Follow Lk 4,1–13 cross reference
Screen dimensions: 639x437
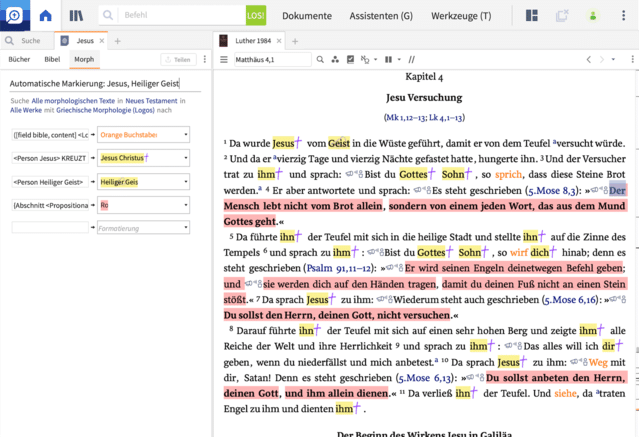coord(445,118)
